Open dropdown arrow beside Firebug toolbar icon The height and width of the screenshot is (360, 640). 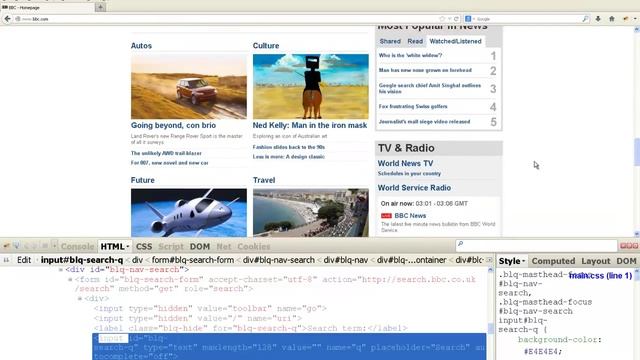(635, 19)
